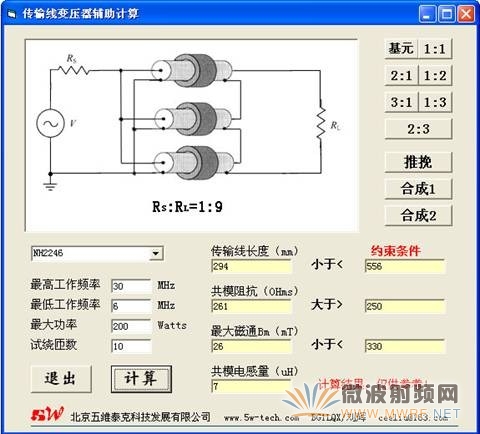The height and width of the screenshot is (434, 480).
Task: Choose the 2:1 transformer ratio
Action: click(401, 76)
